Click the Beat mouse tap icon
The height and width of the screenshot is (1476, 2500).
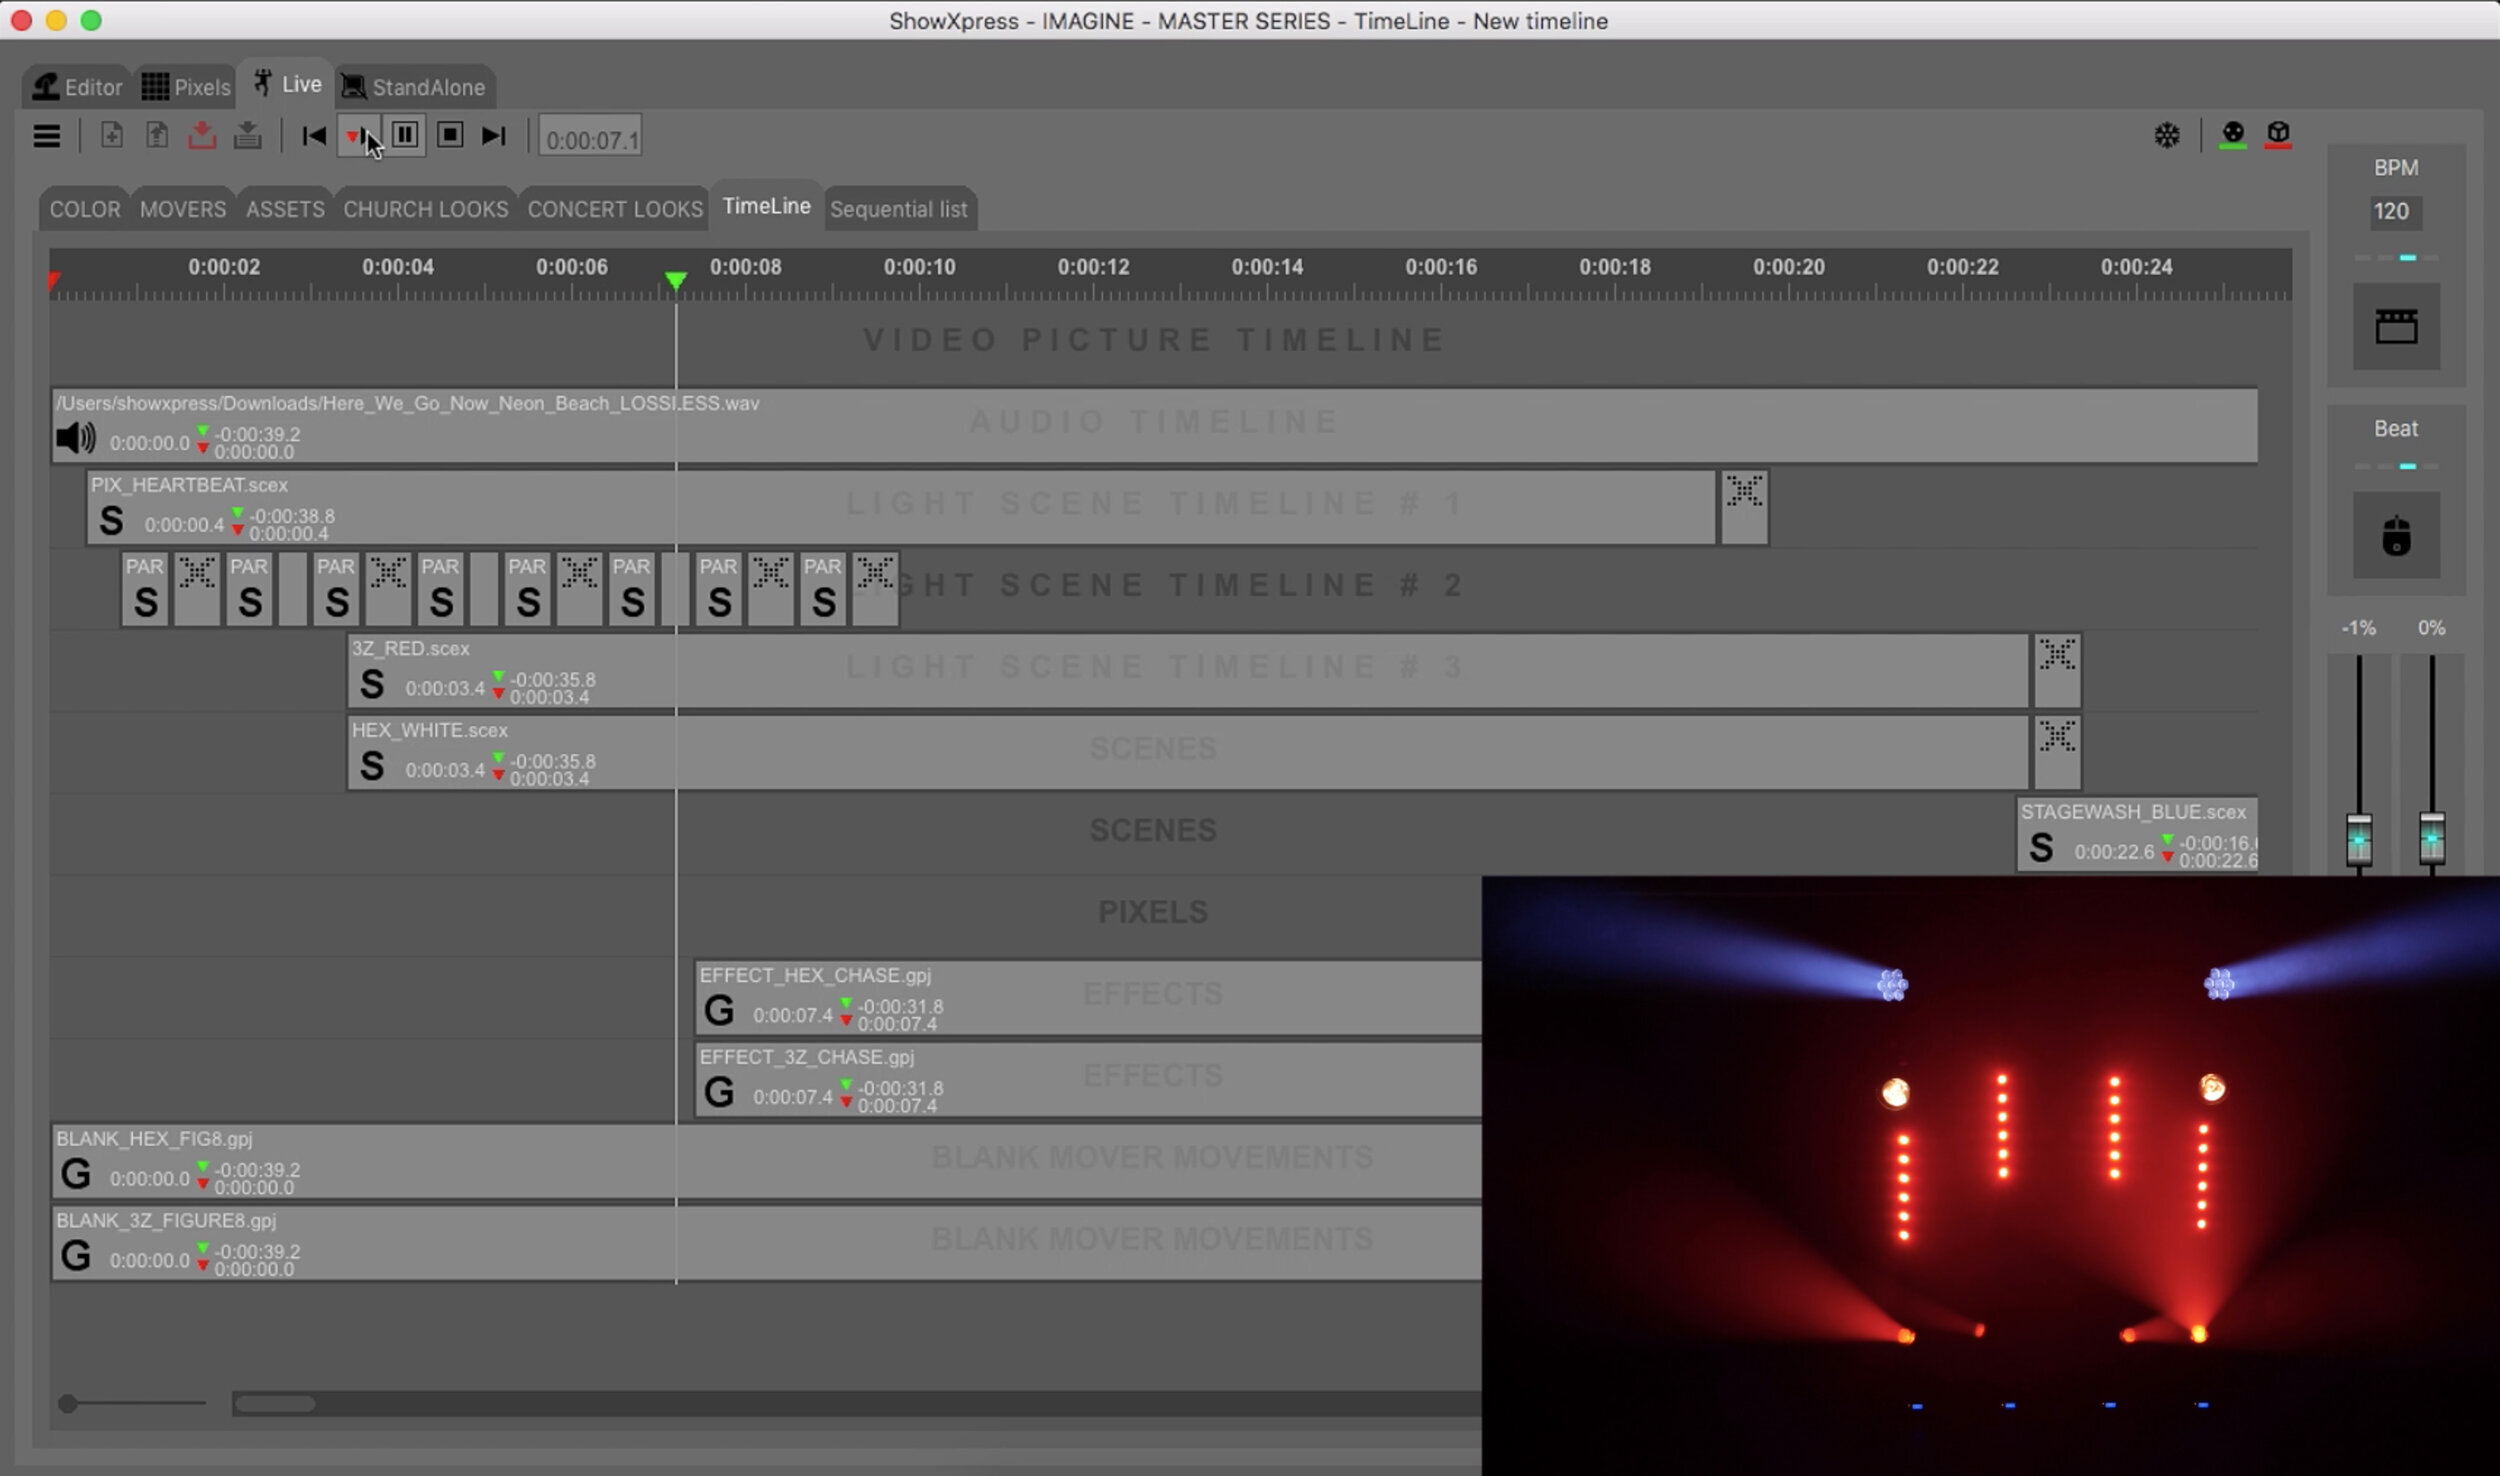coord(2396,536)
